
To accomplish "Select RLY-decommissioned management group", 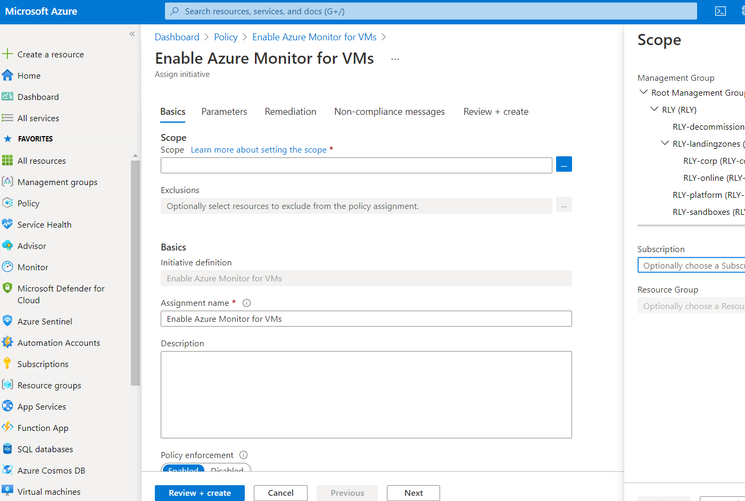I will coord(708,126).
